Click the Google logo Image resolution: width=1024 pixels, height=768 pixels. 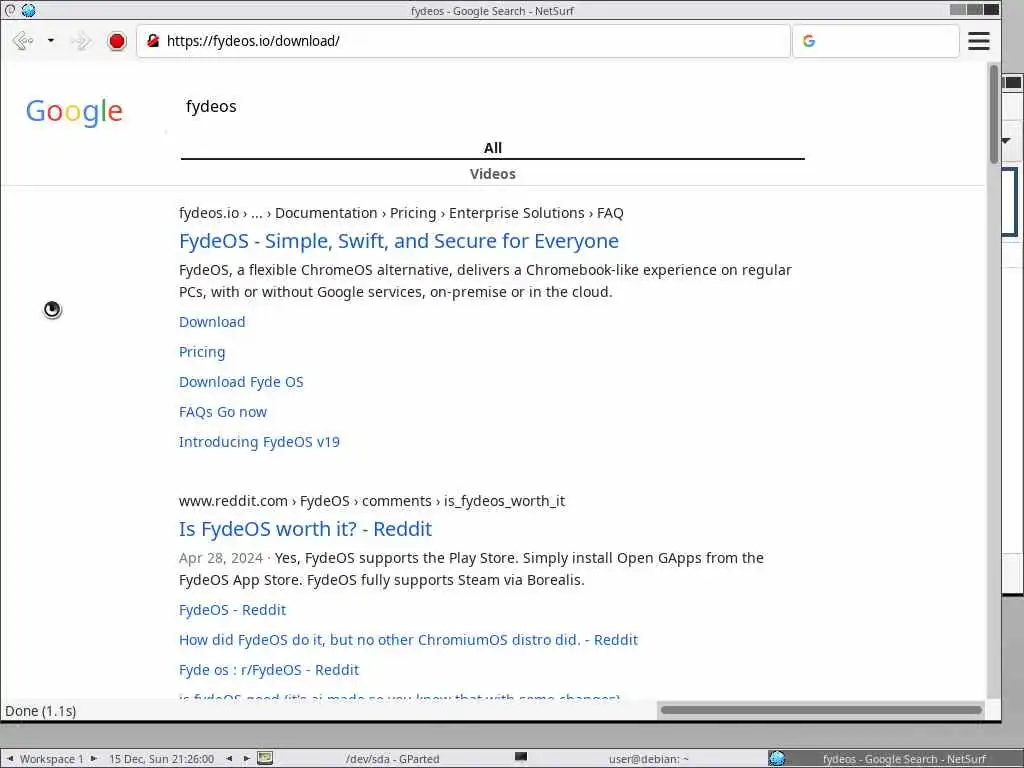pyautogui.click(x=74, y=112)
